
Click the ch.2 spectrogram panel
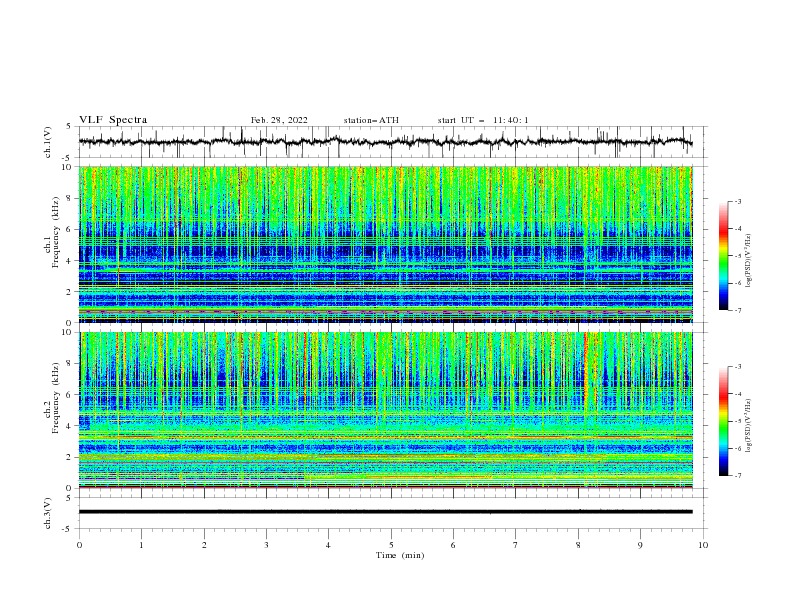coord(385,410)
